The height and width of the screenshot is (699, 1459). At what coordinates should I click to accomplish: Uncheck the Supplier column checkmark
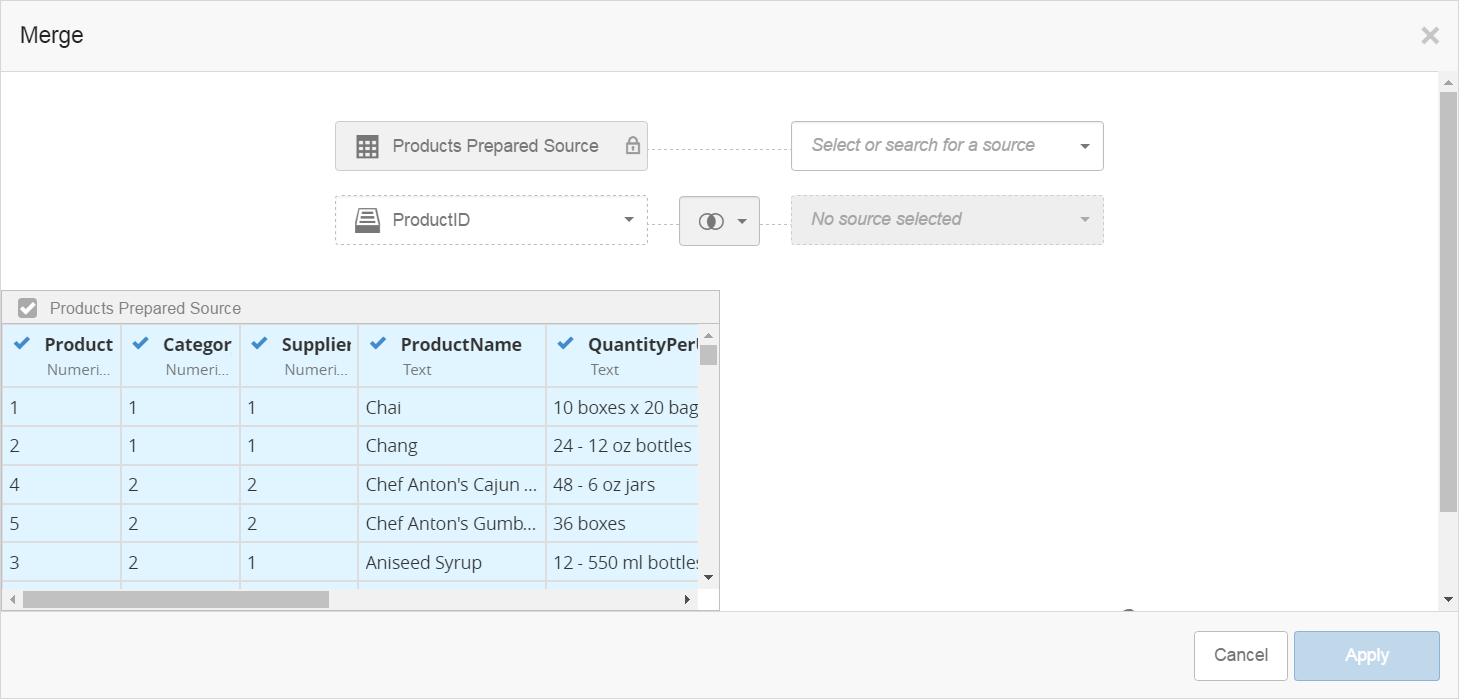click(x=260, y=344)
